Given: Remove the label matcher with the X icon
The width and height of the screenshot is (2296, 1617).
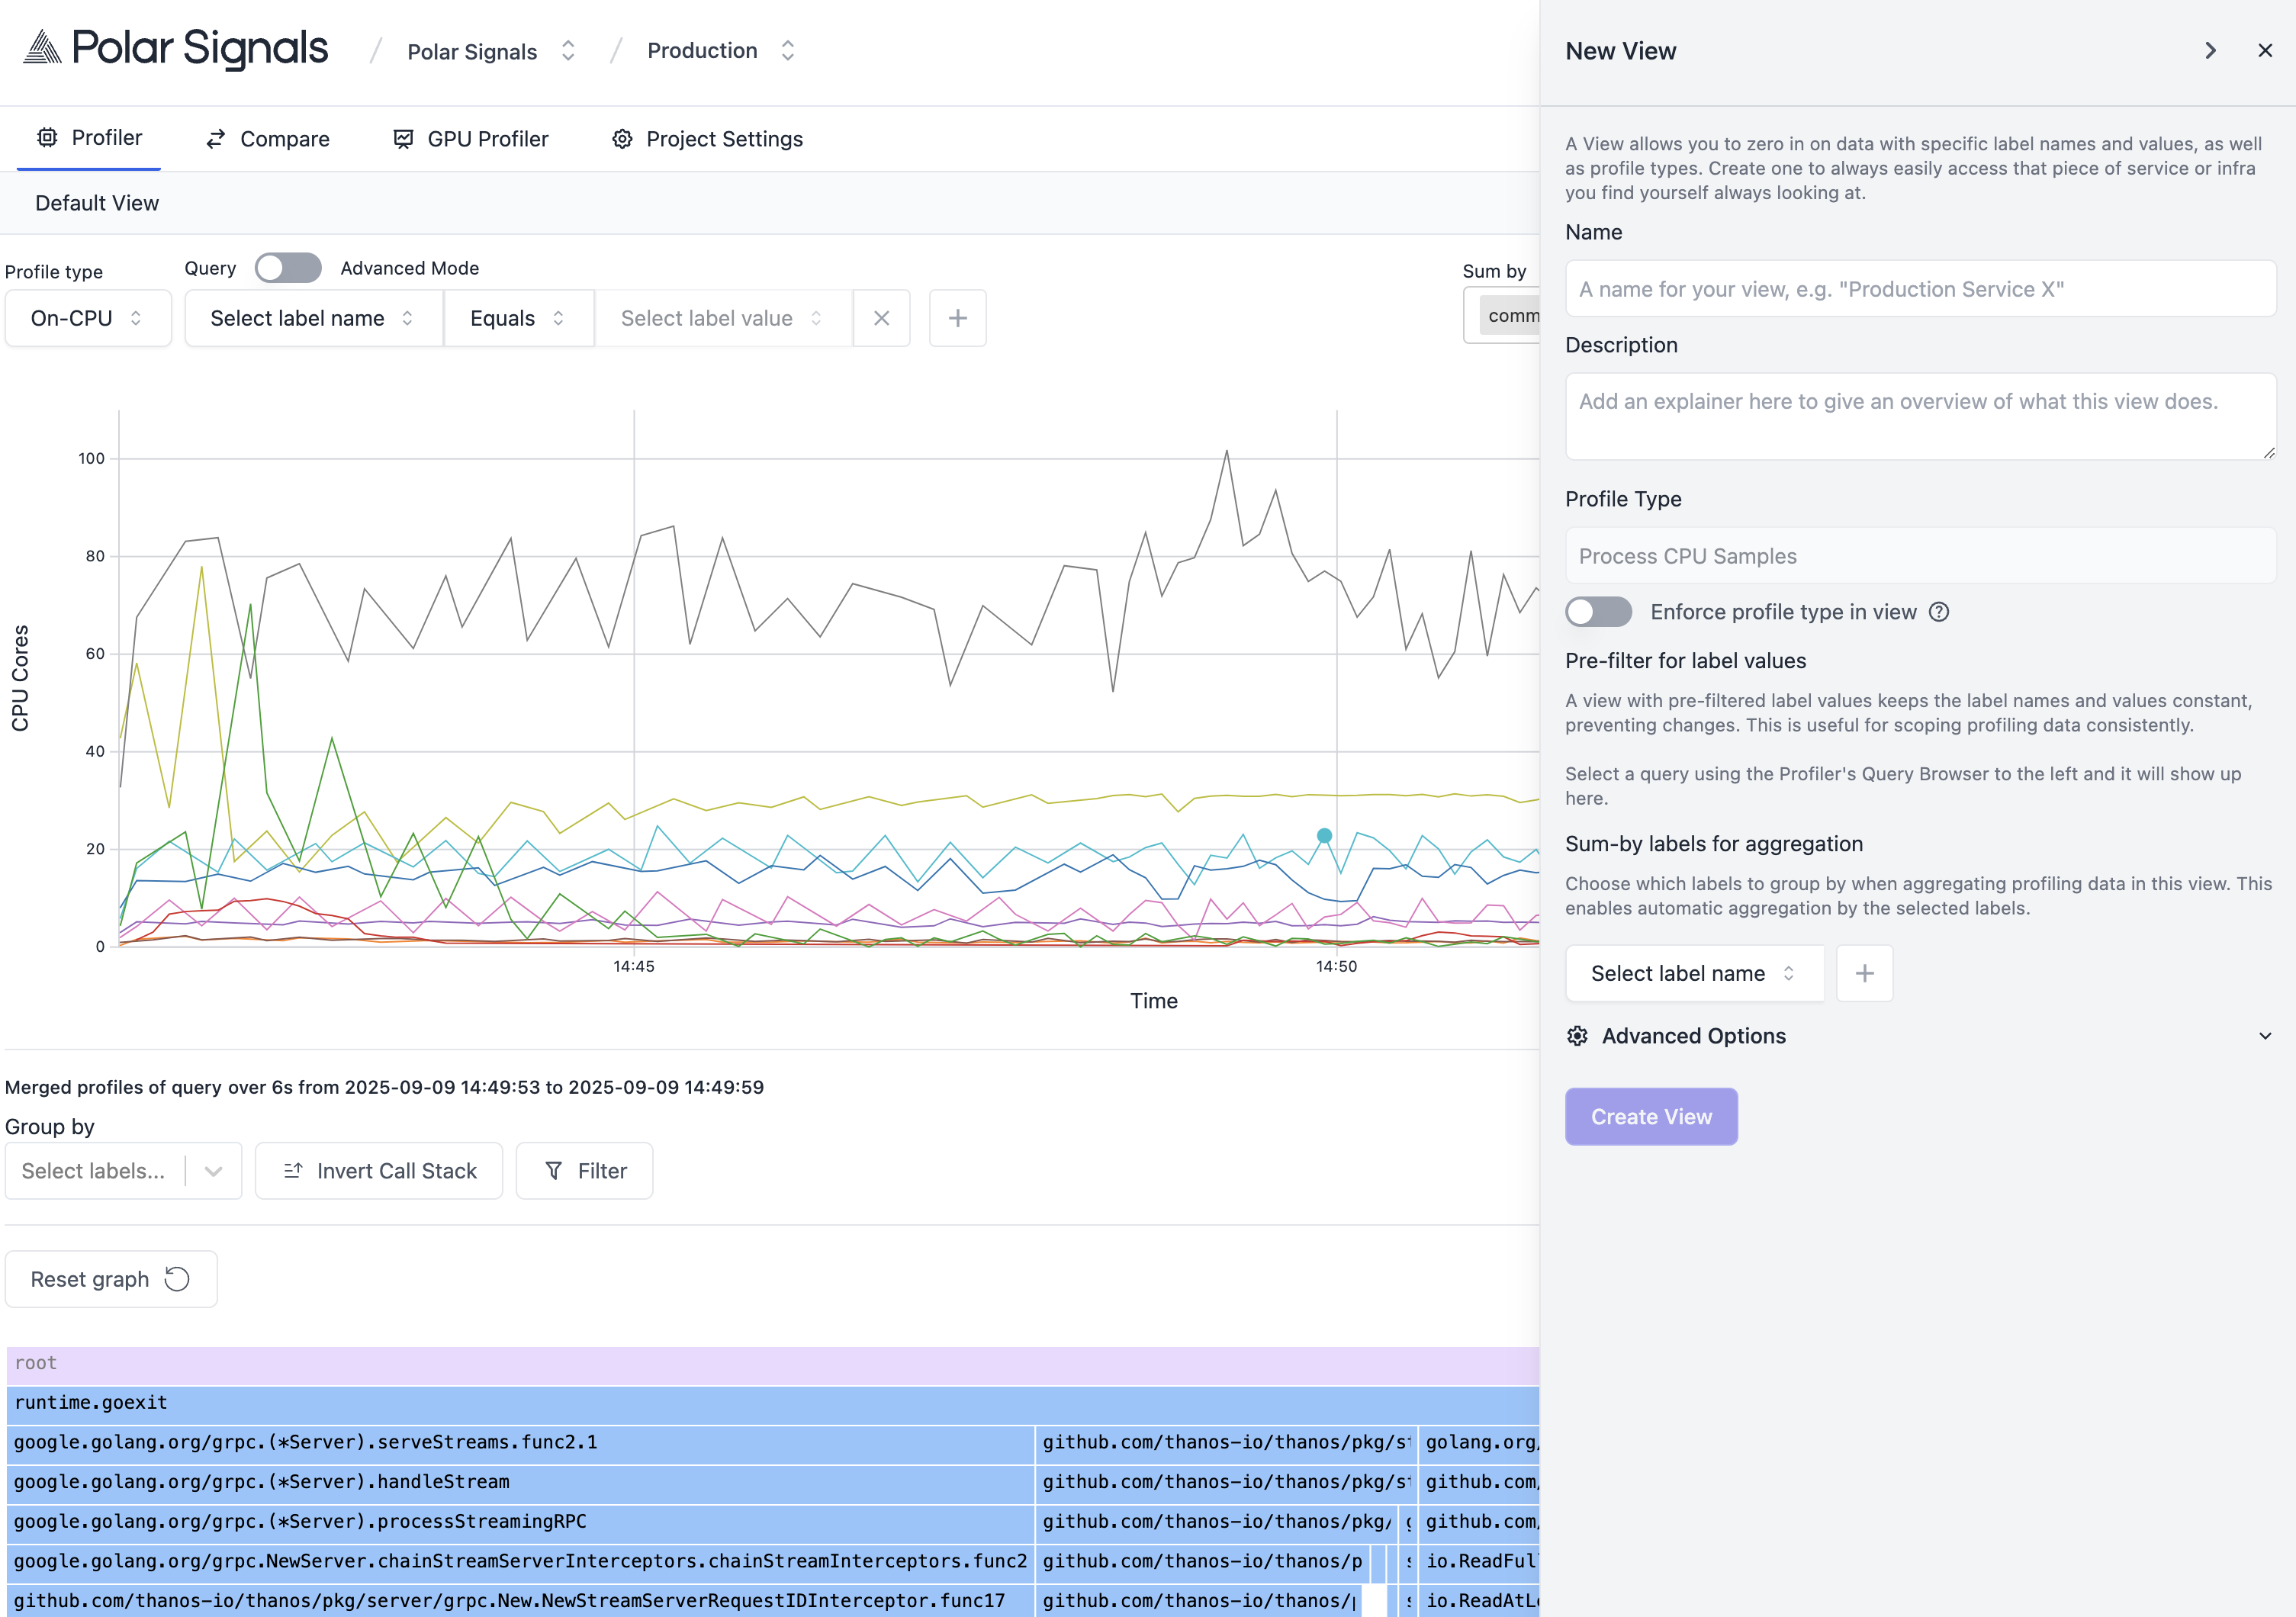Looking at the screenshot, I should click(x=881, y=318).
